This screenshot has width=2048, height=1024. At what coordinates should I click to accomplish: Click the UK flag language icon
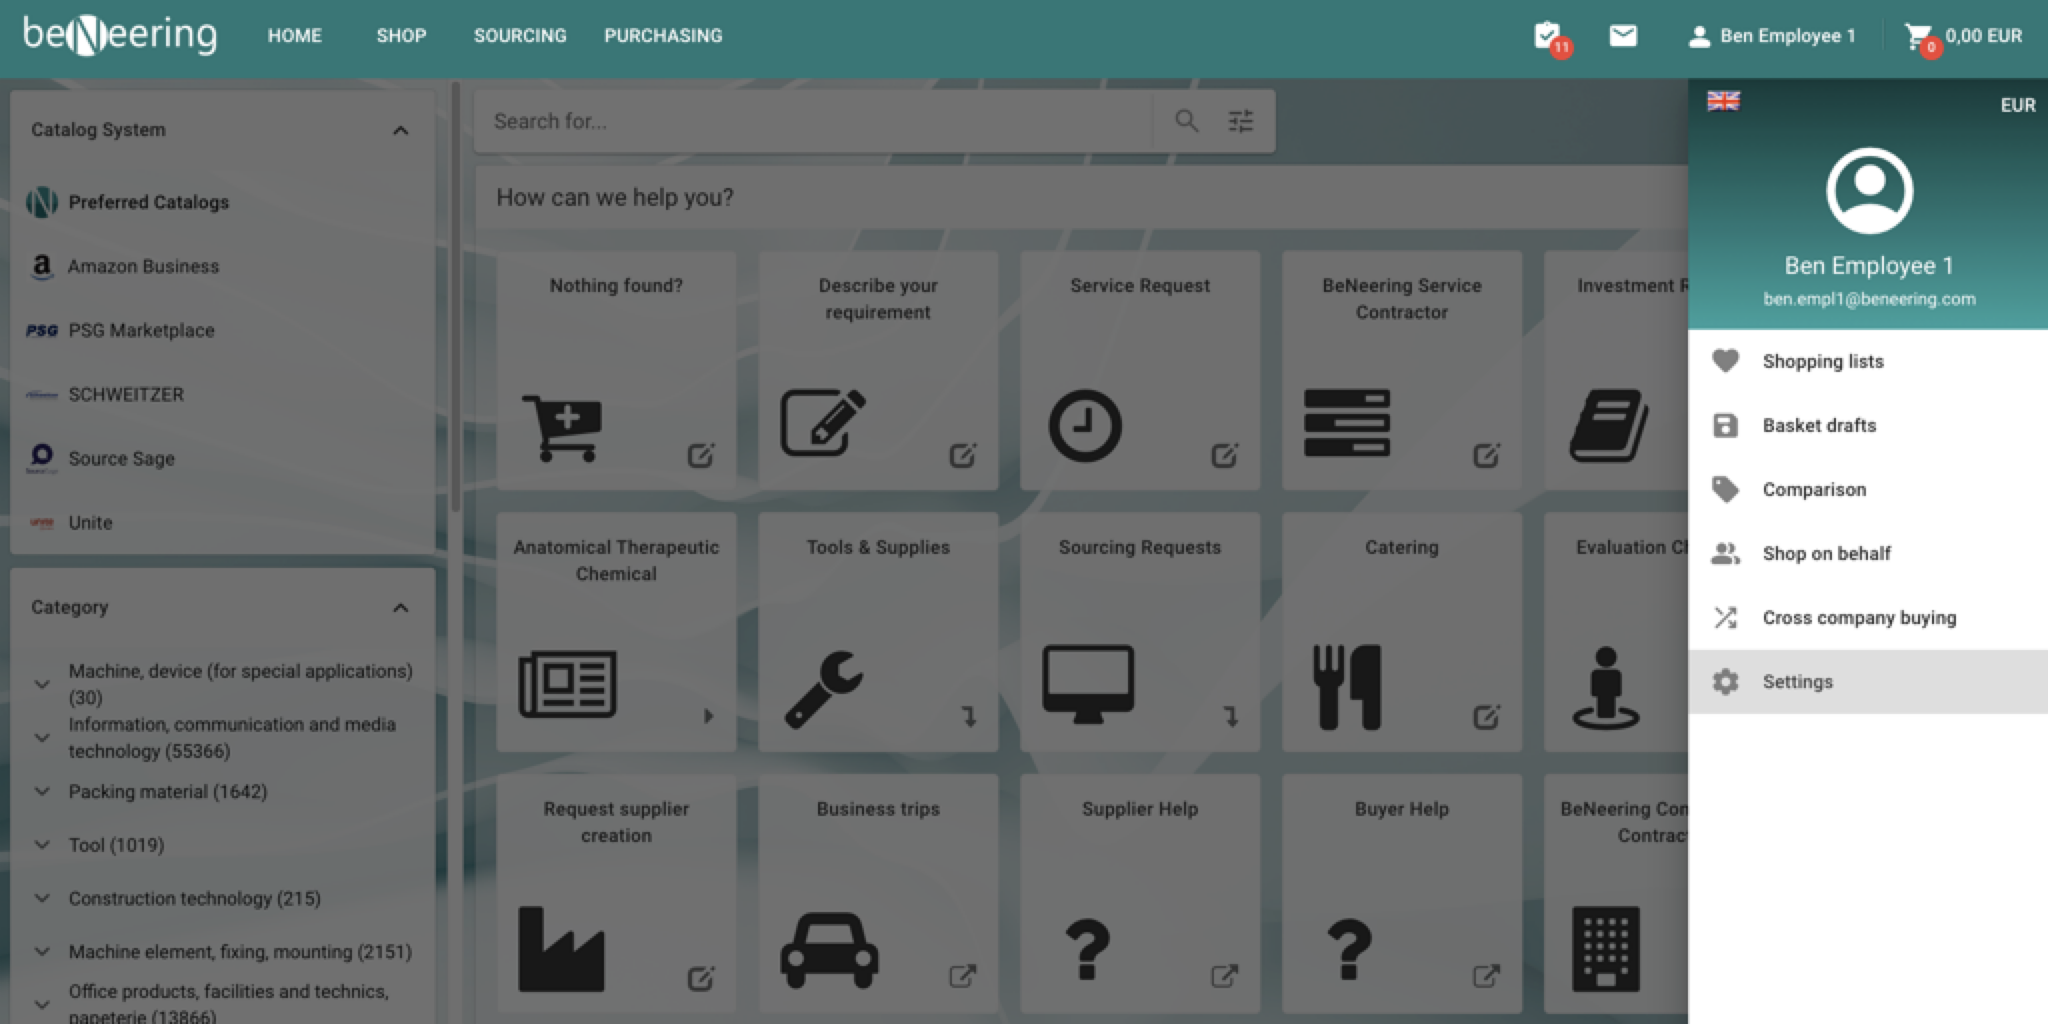tap(1722, 101)
